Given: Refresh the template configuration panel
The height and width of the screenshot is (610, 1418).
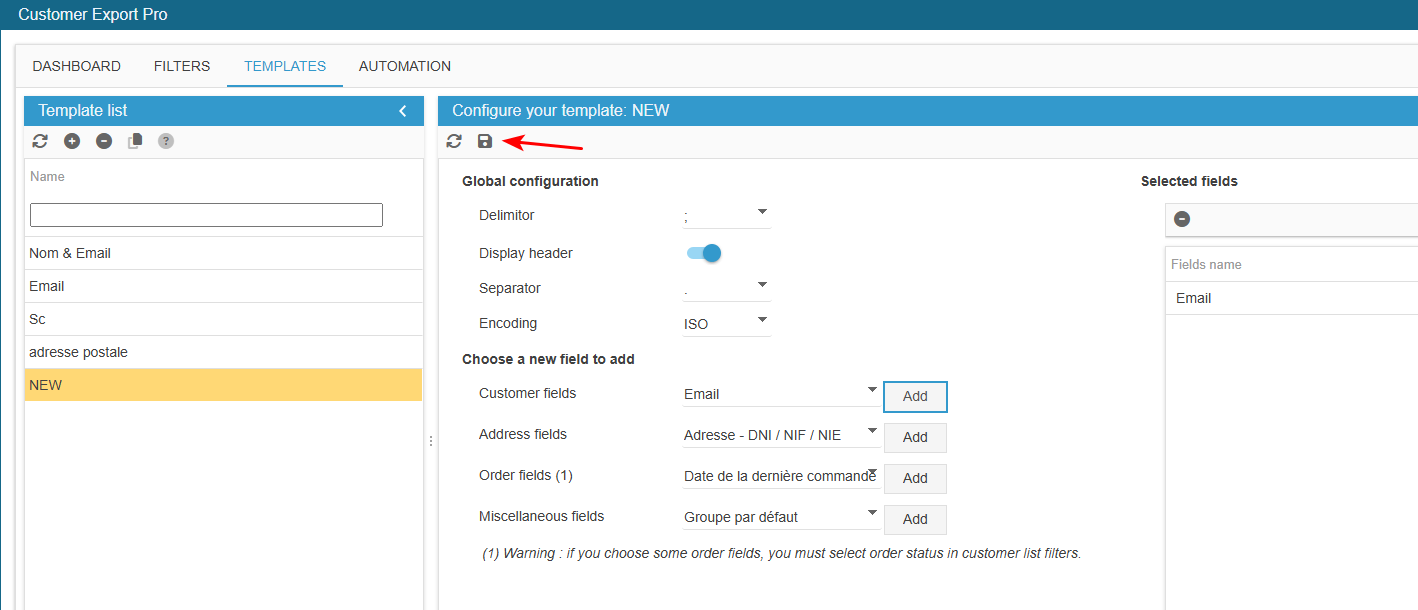Looking at the screenshot, I should click(x=454, y=141).
